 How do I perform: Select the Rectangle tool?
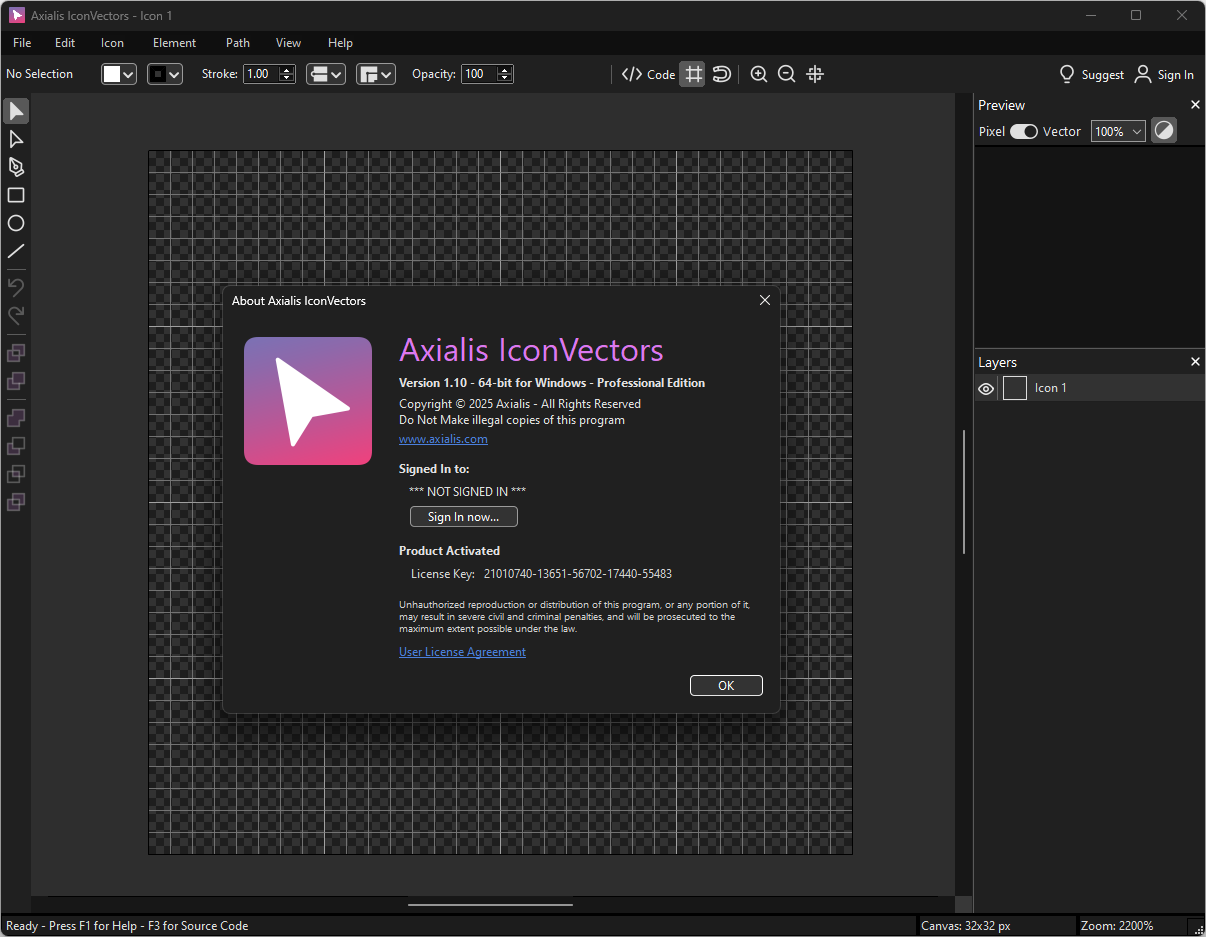[16, 195]
